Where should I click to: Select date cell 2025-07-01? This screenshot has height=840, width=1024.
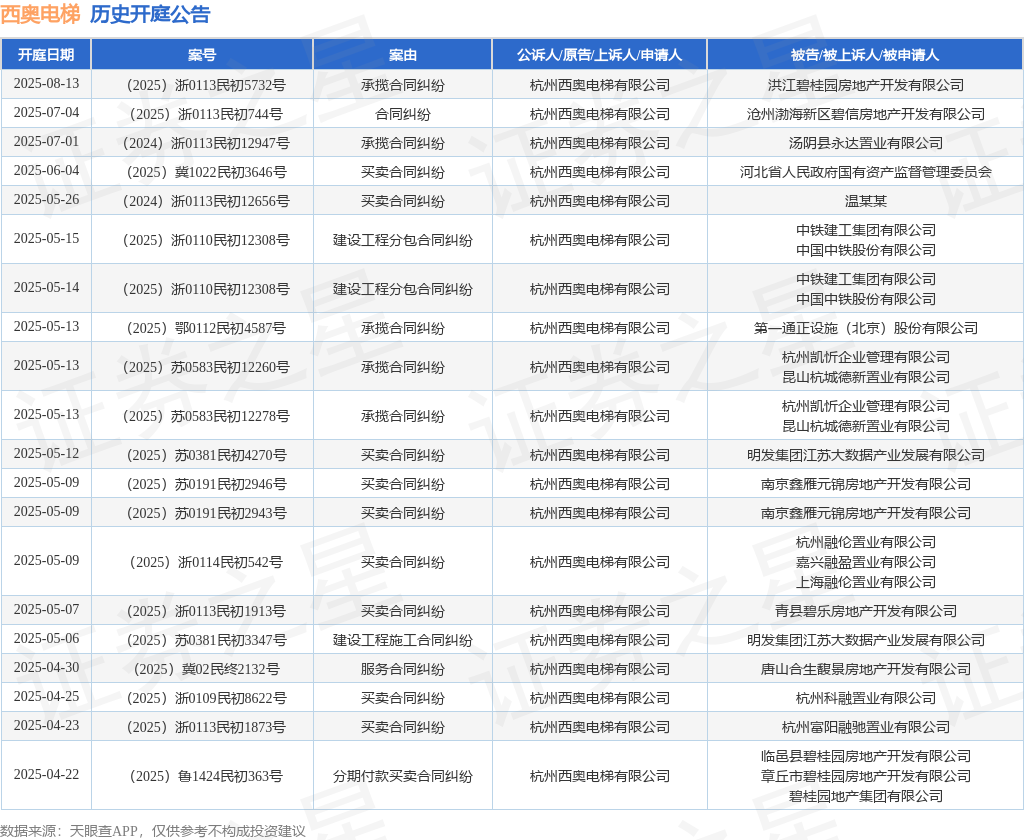click(46, 141)
